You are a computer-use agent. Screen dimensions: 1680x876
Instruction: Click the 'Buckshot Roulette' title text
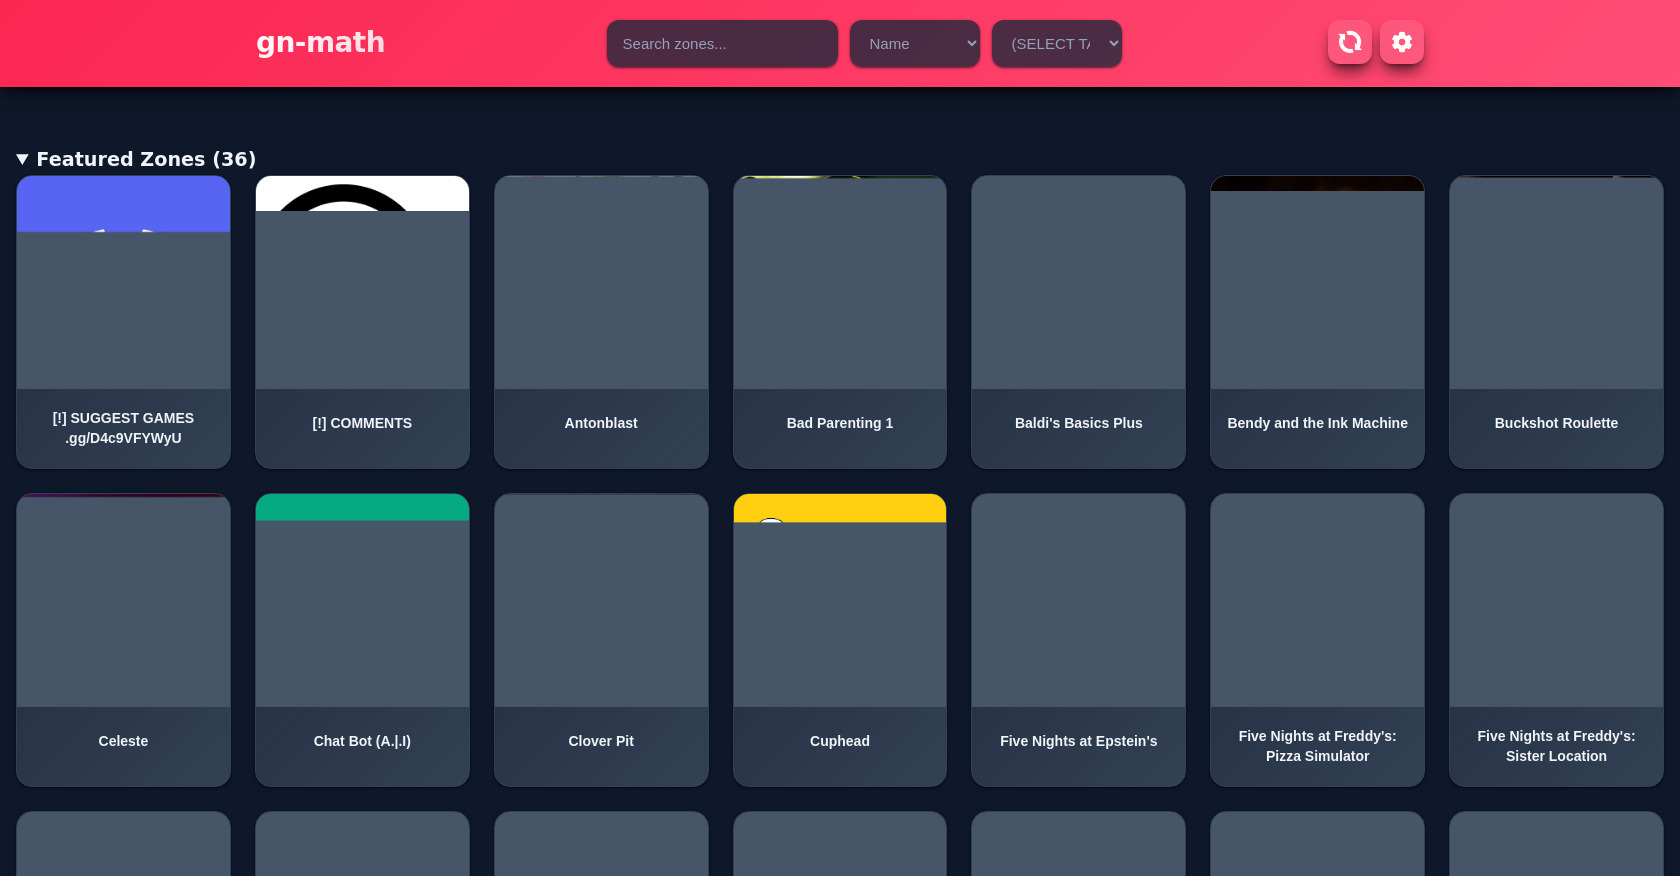pos(1556,423)
